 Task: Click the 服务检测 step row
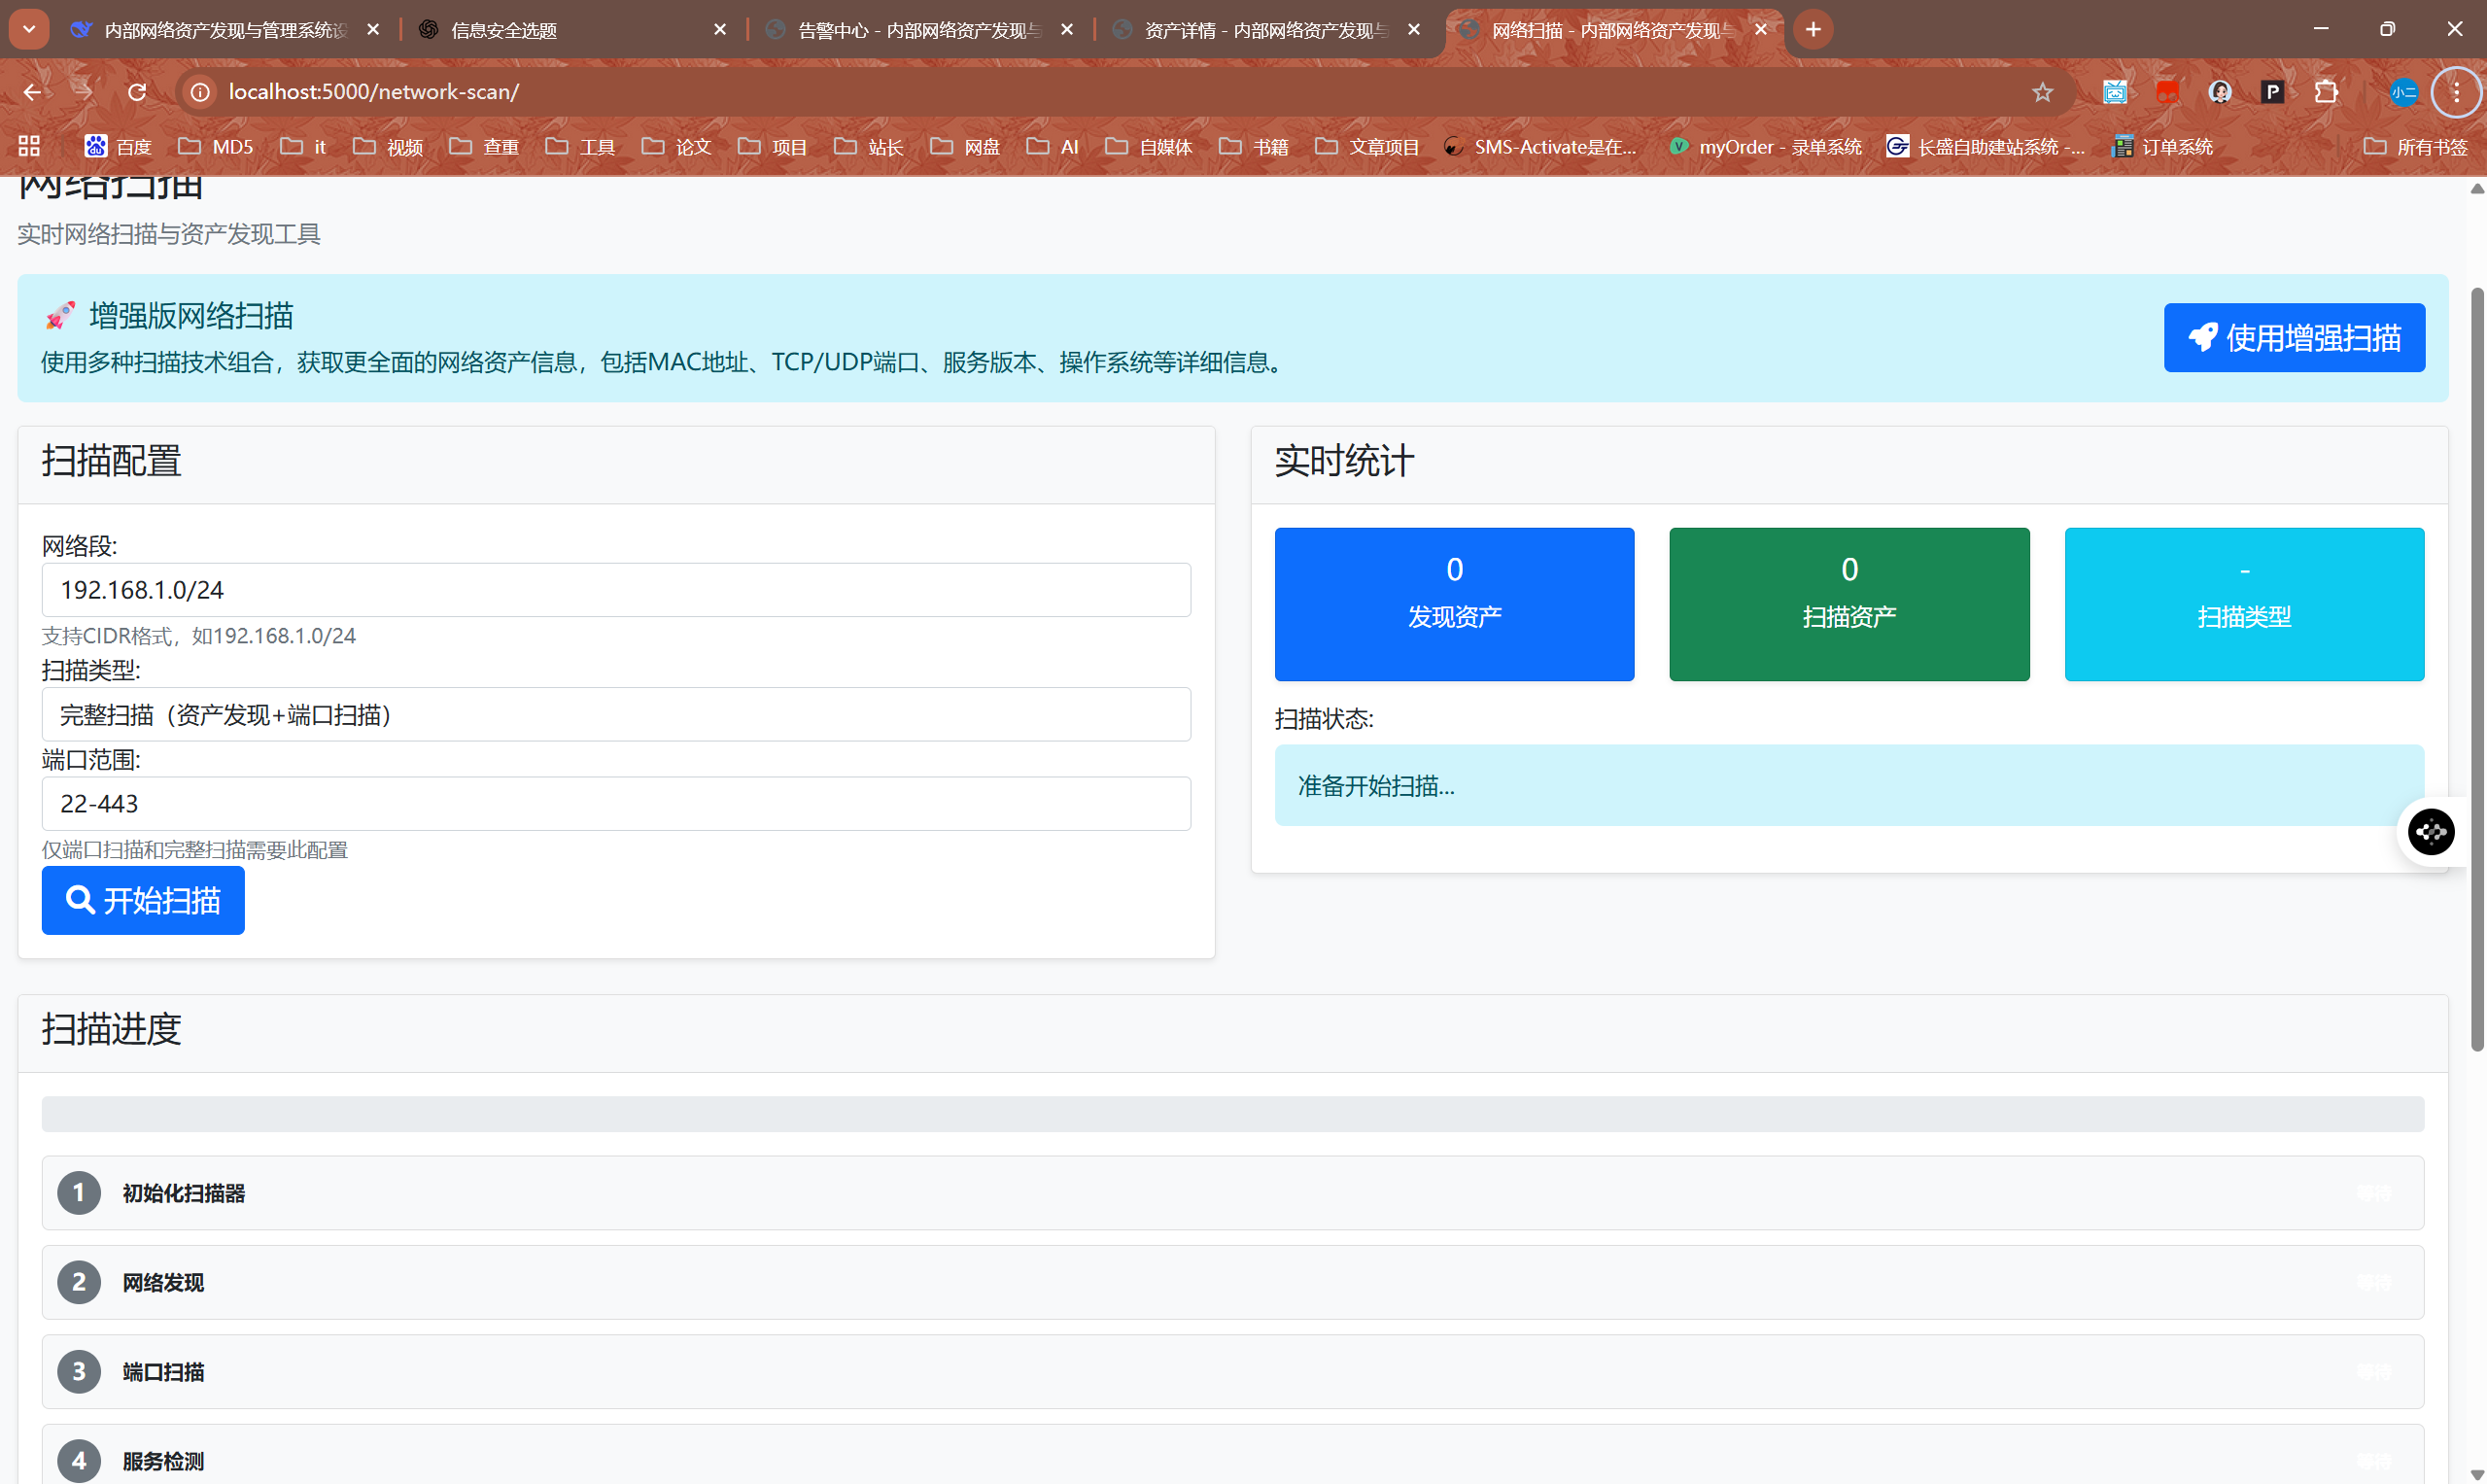click(1233, 1456)
